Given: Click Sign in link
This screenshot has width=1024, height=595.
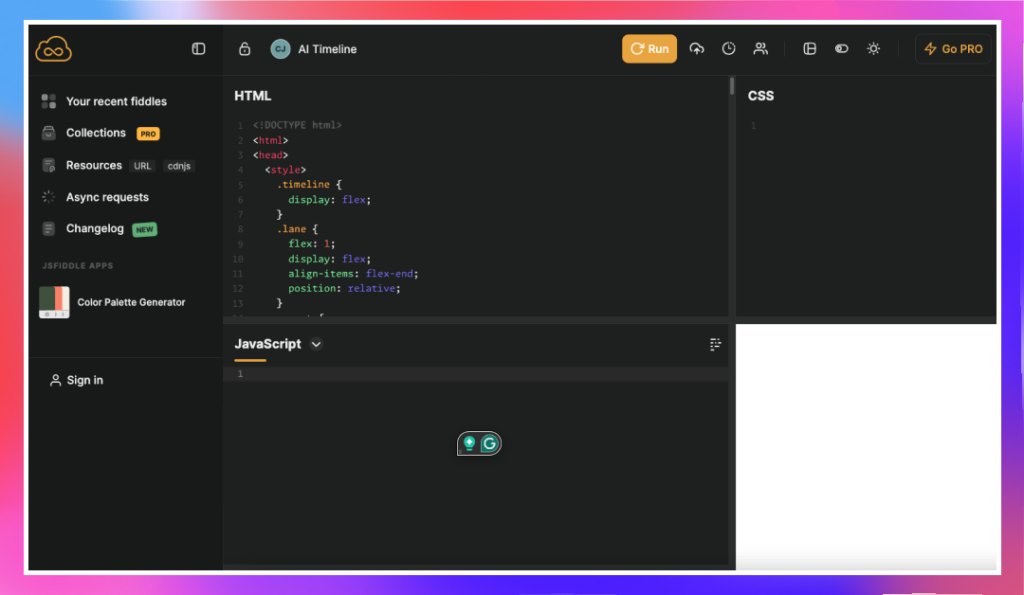Looking at the screenshot, I should click(84, 380).
